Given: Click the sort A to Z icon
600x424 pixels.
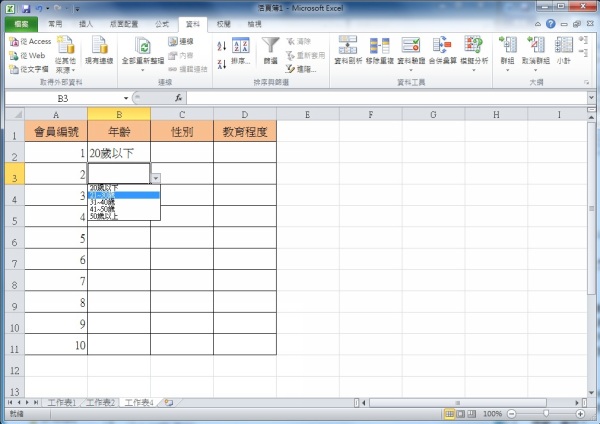Looking at the screenshot, I should click(x=222, y=42).
